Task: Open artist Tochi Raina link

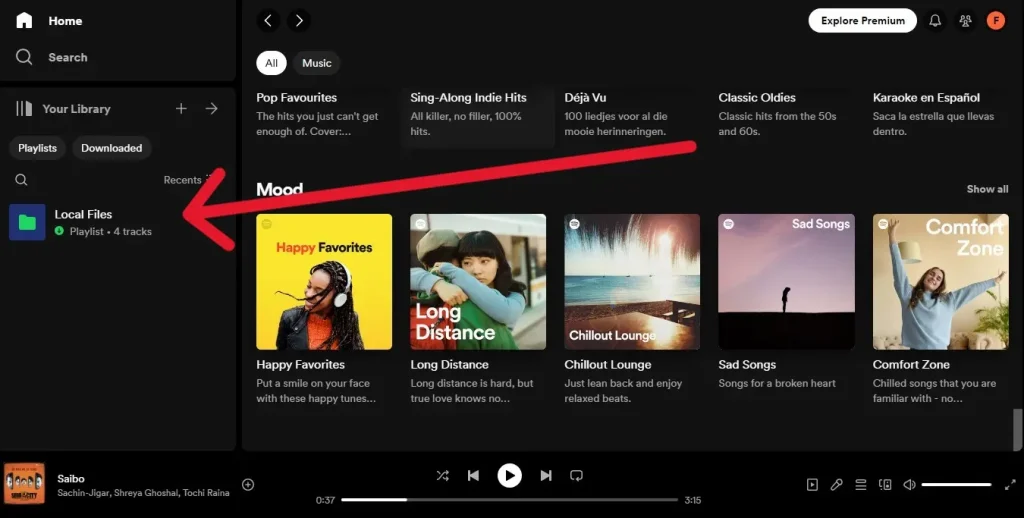Action: [206, 493]
